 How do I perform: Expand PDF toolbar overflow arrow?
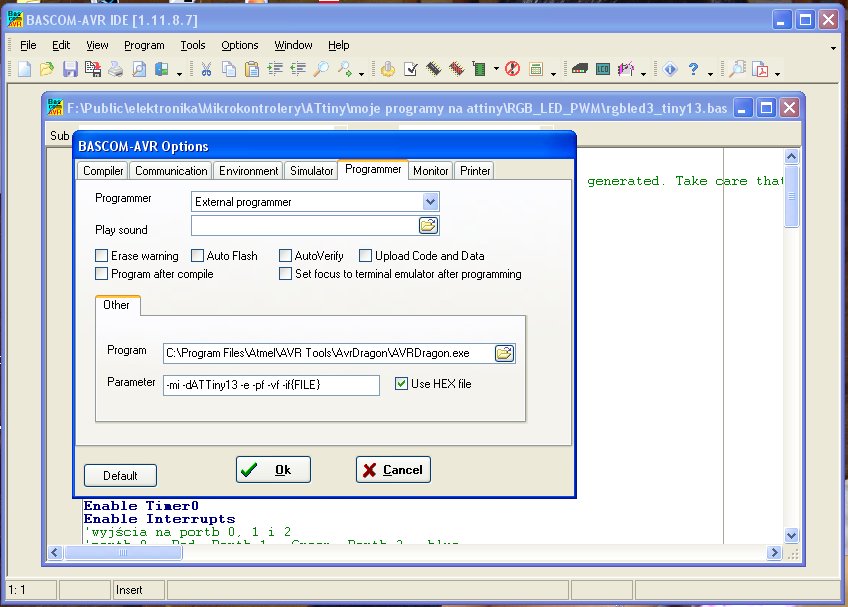777,74
